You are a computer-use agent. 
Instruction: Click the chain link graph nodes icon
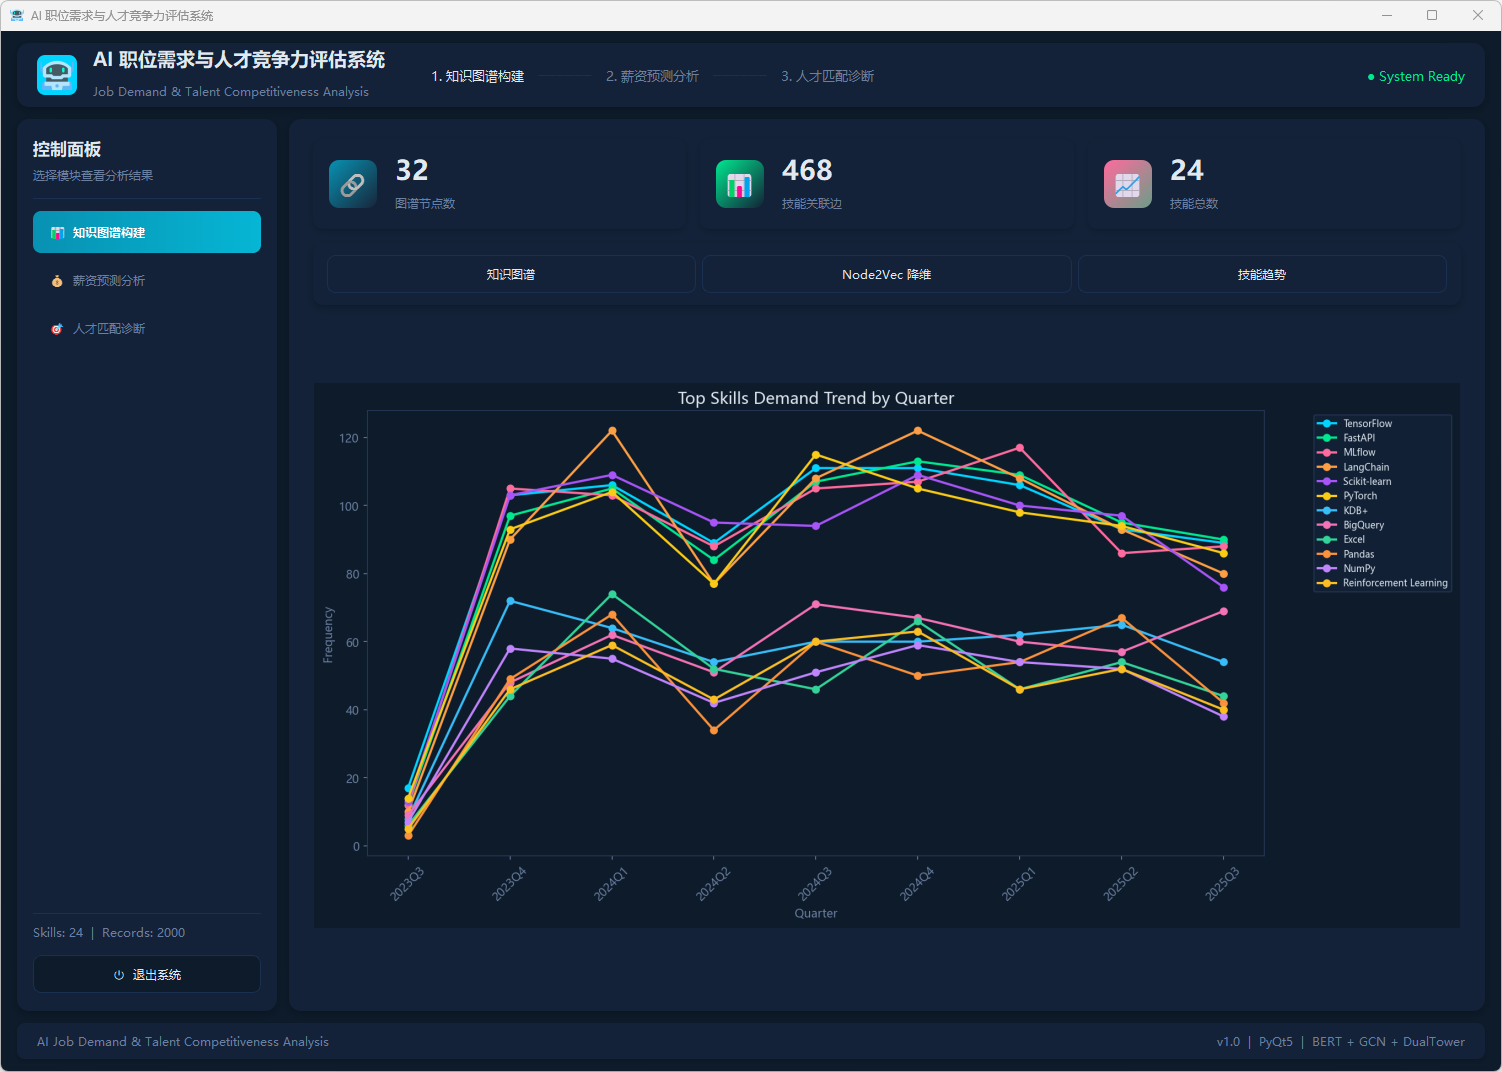353,184
